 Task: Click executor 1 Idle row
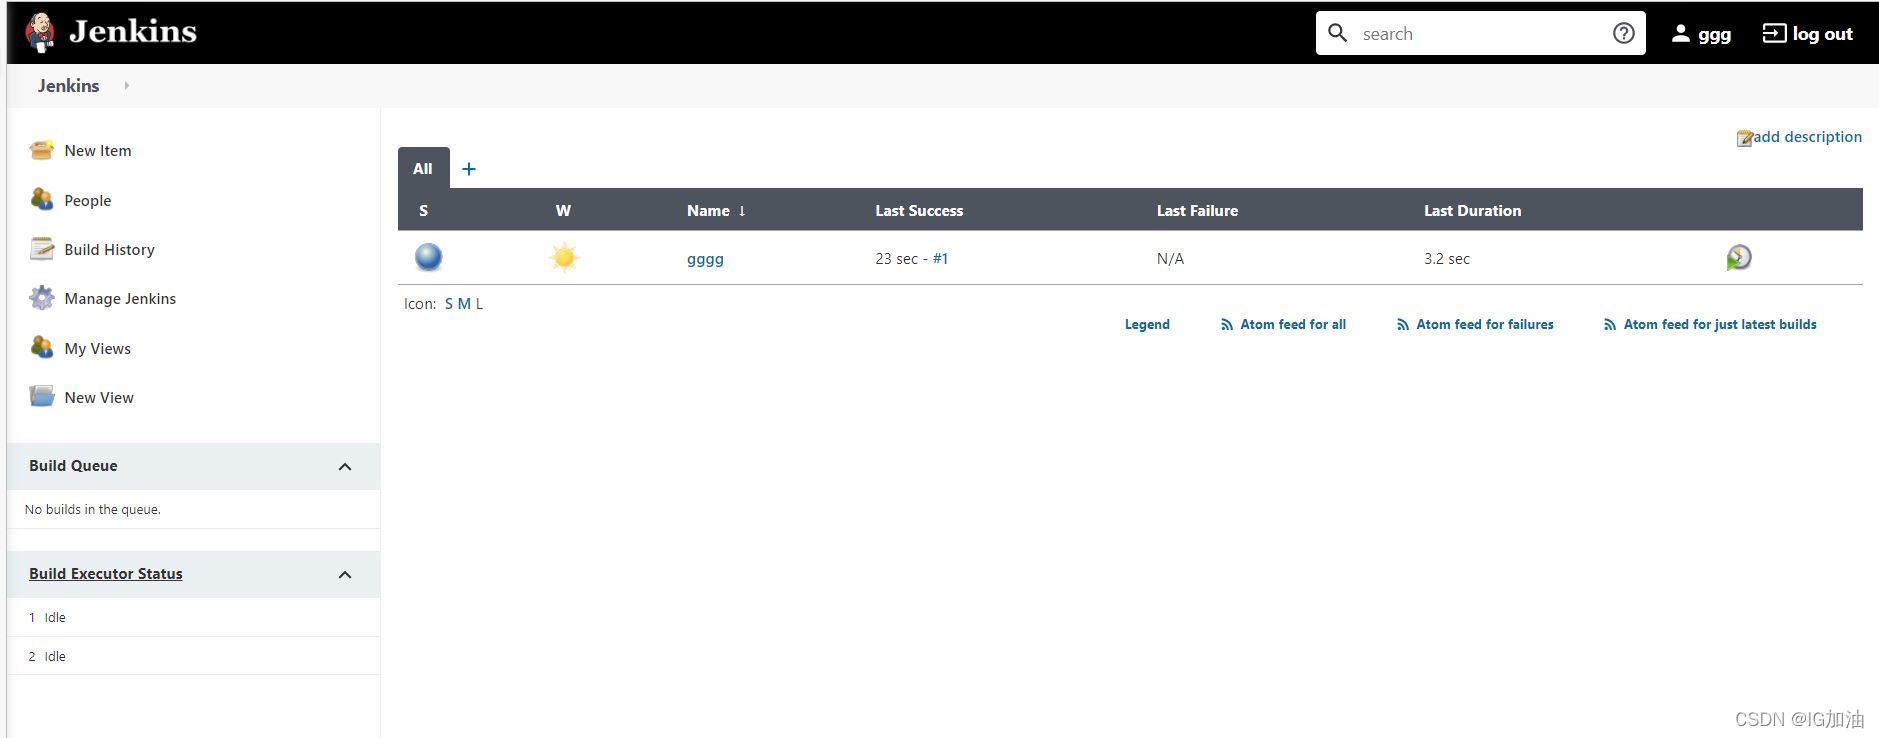pyautogui.click(x=193, y=617)
